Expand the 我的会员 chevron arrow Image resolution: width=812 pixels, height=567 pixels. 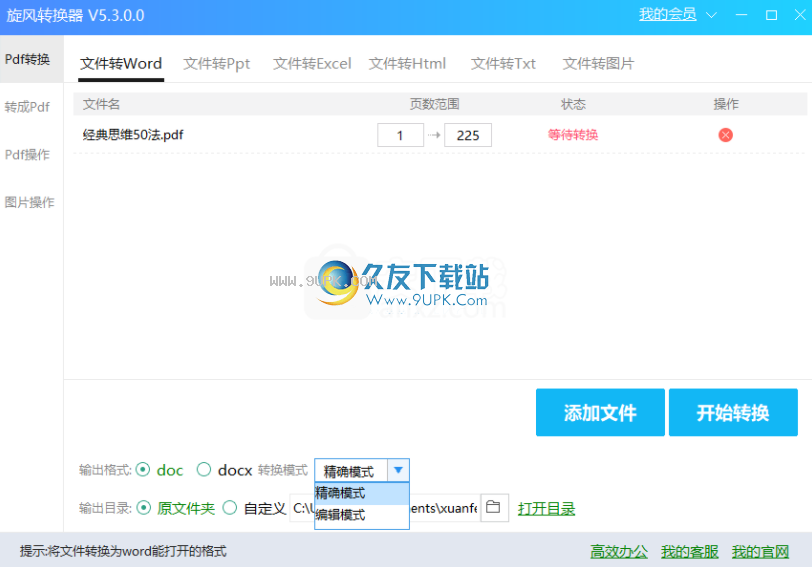712,15
